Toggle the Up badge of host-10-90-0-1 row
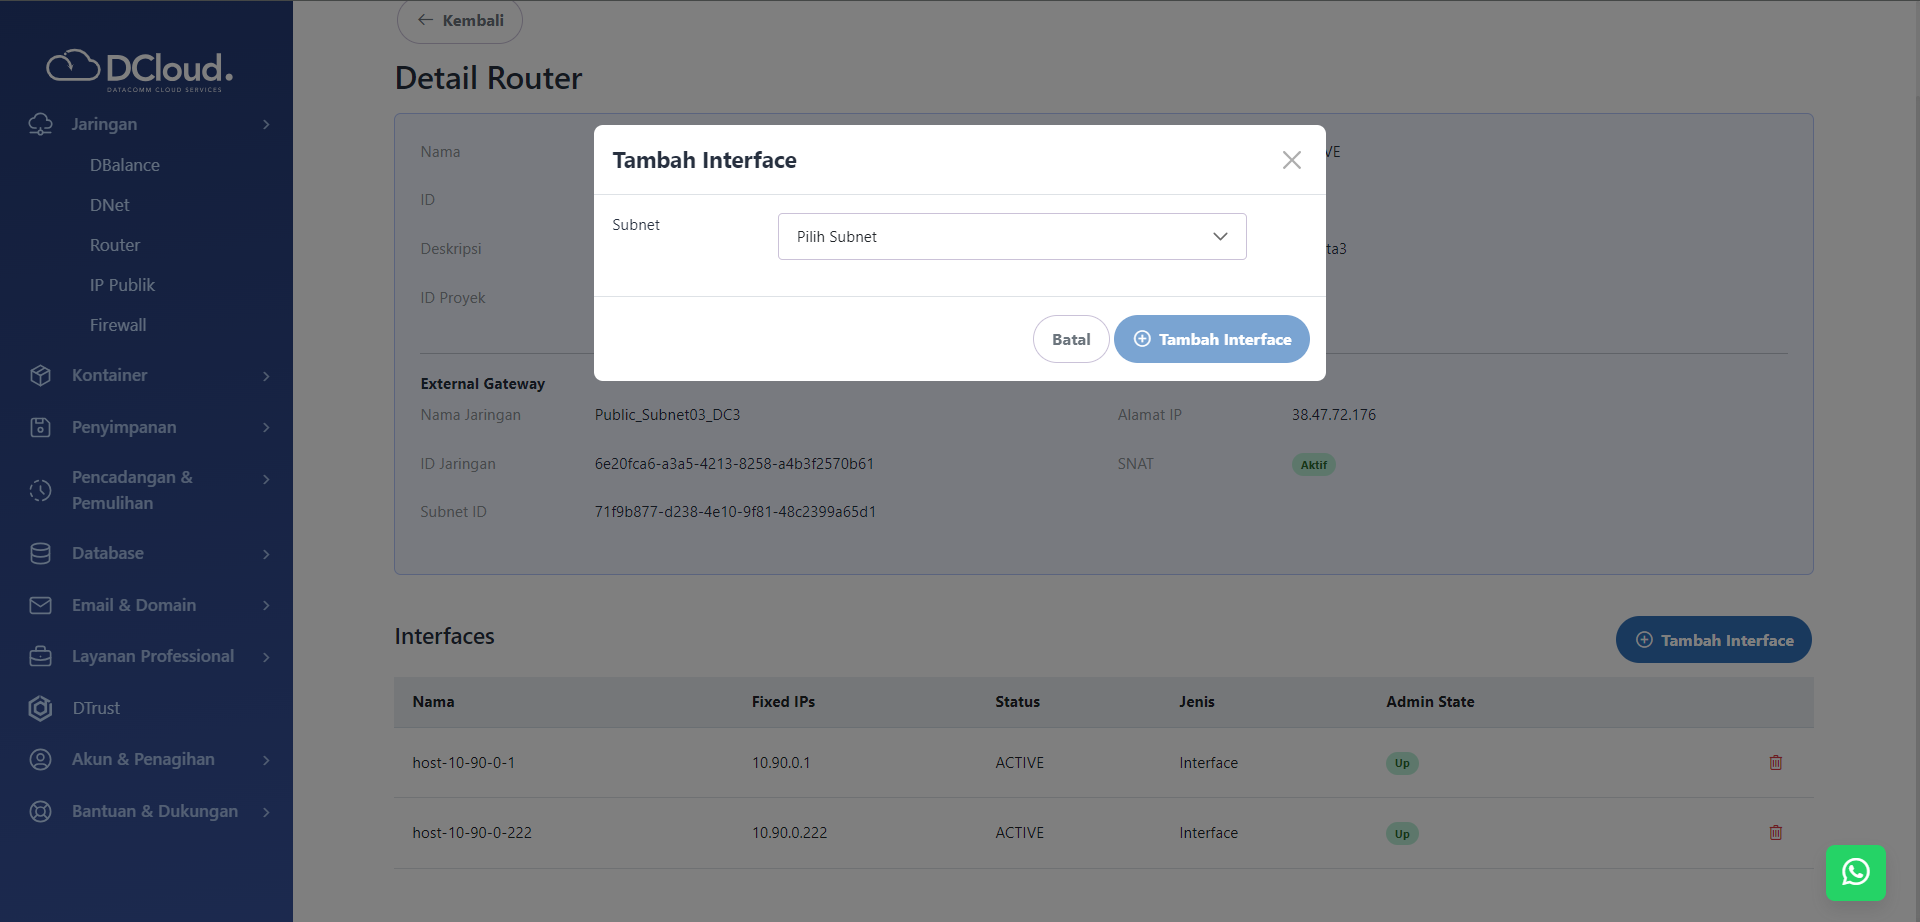The image size is (1920, 922). click(1402, 763)
